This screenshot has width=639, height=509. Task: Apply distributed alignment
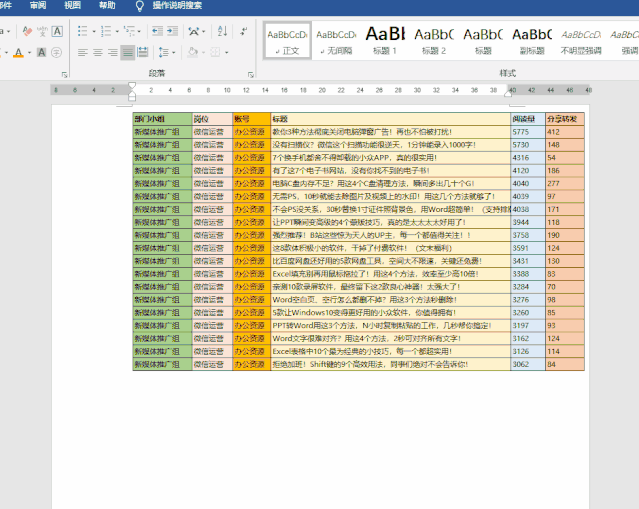click(143, 53)
